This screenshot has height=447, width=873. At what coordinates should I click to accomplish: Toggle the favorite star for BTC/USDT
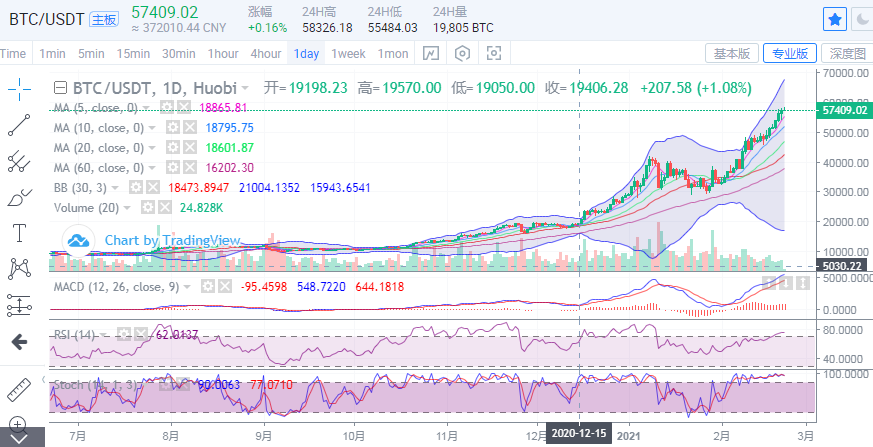[835, 20]
